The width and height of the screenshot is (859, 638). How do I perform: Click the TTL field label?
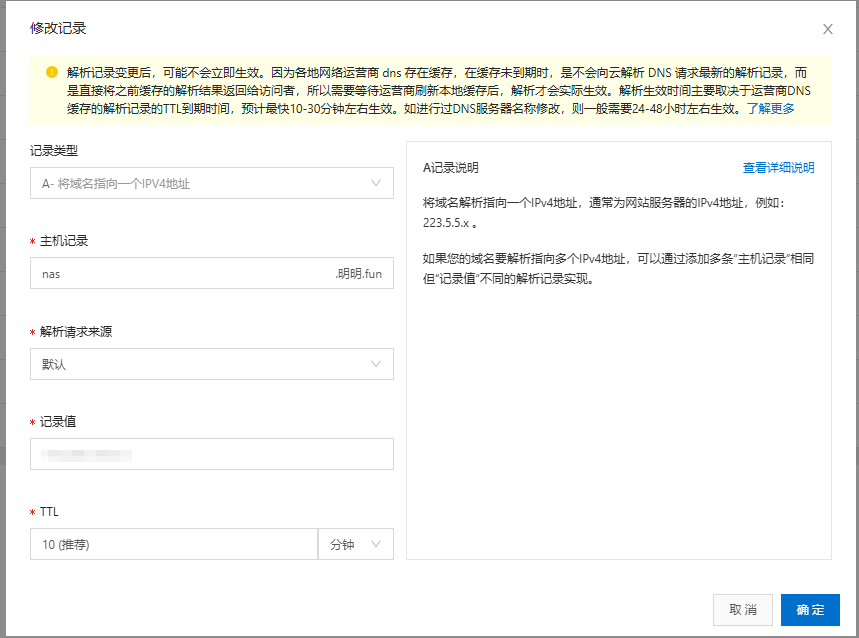click(x=49, y=511)
